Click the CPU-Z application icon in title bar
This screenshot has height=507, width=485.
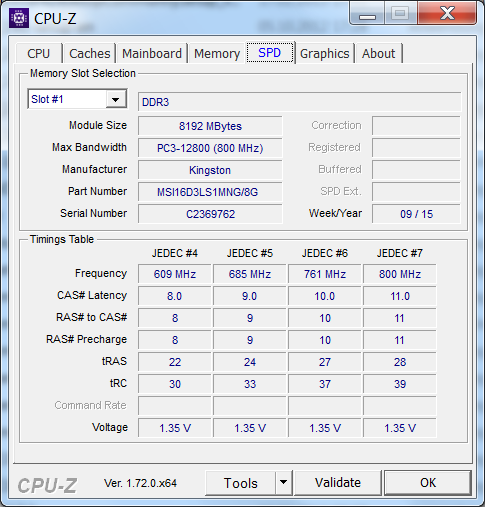[19, 18]
